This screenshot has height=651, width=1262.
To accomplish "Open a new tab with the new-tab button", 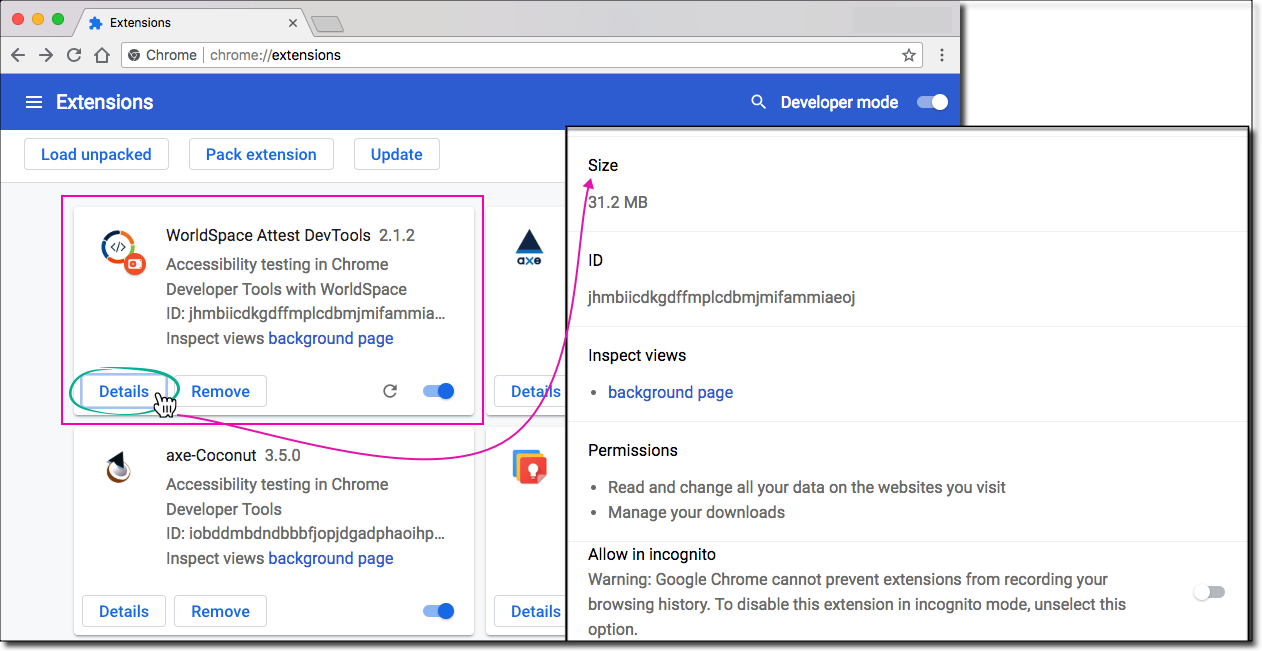I will 327,24.
